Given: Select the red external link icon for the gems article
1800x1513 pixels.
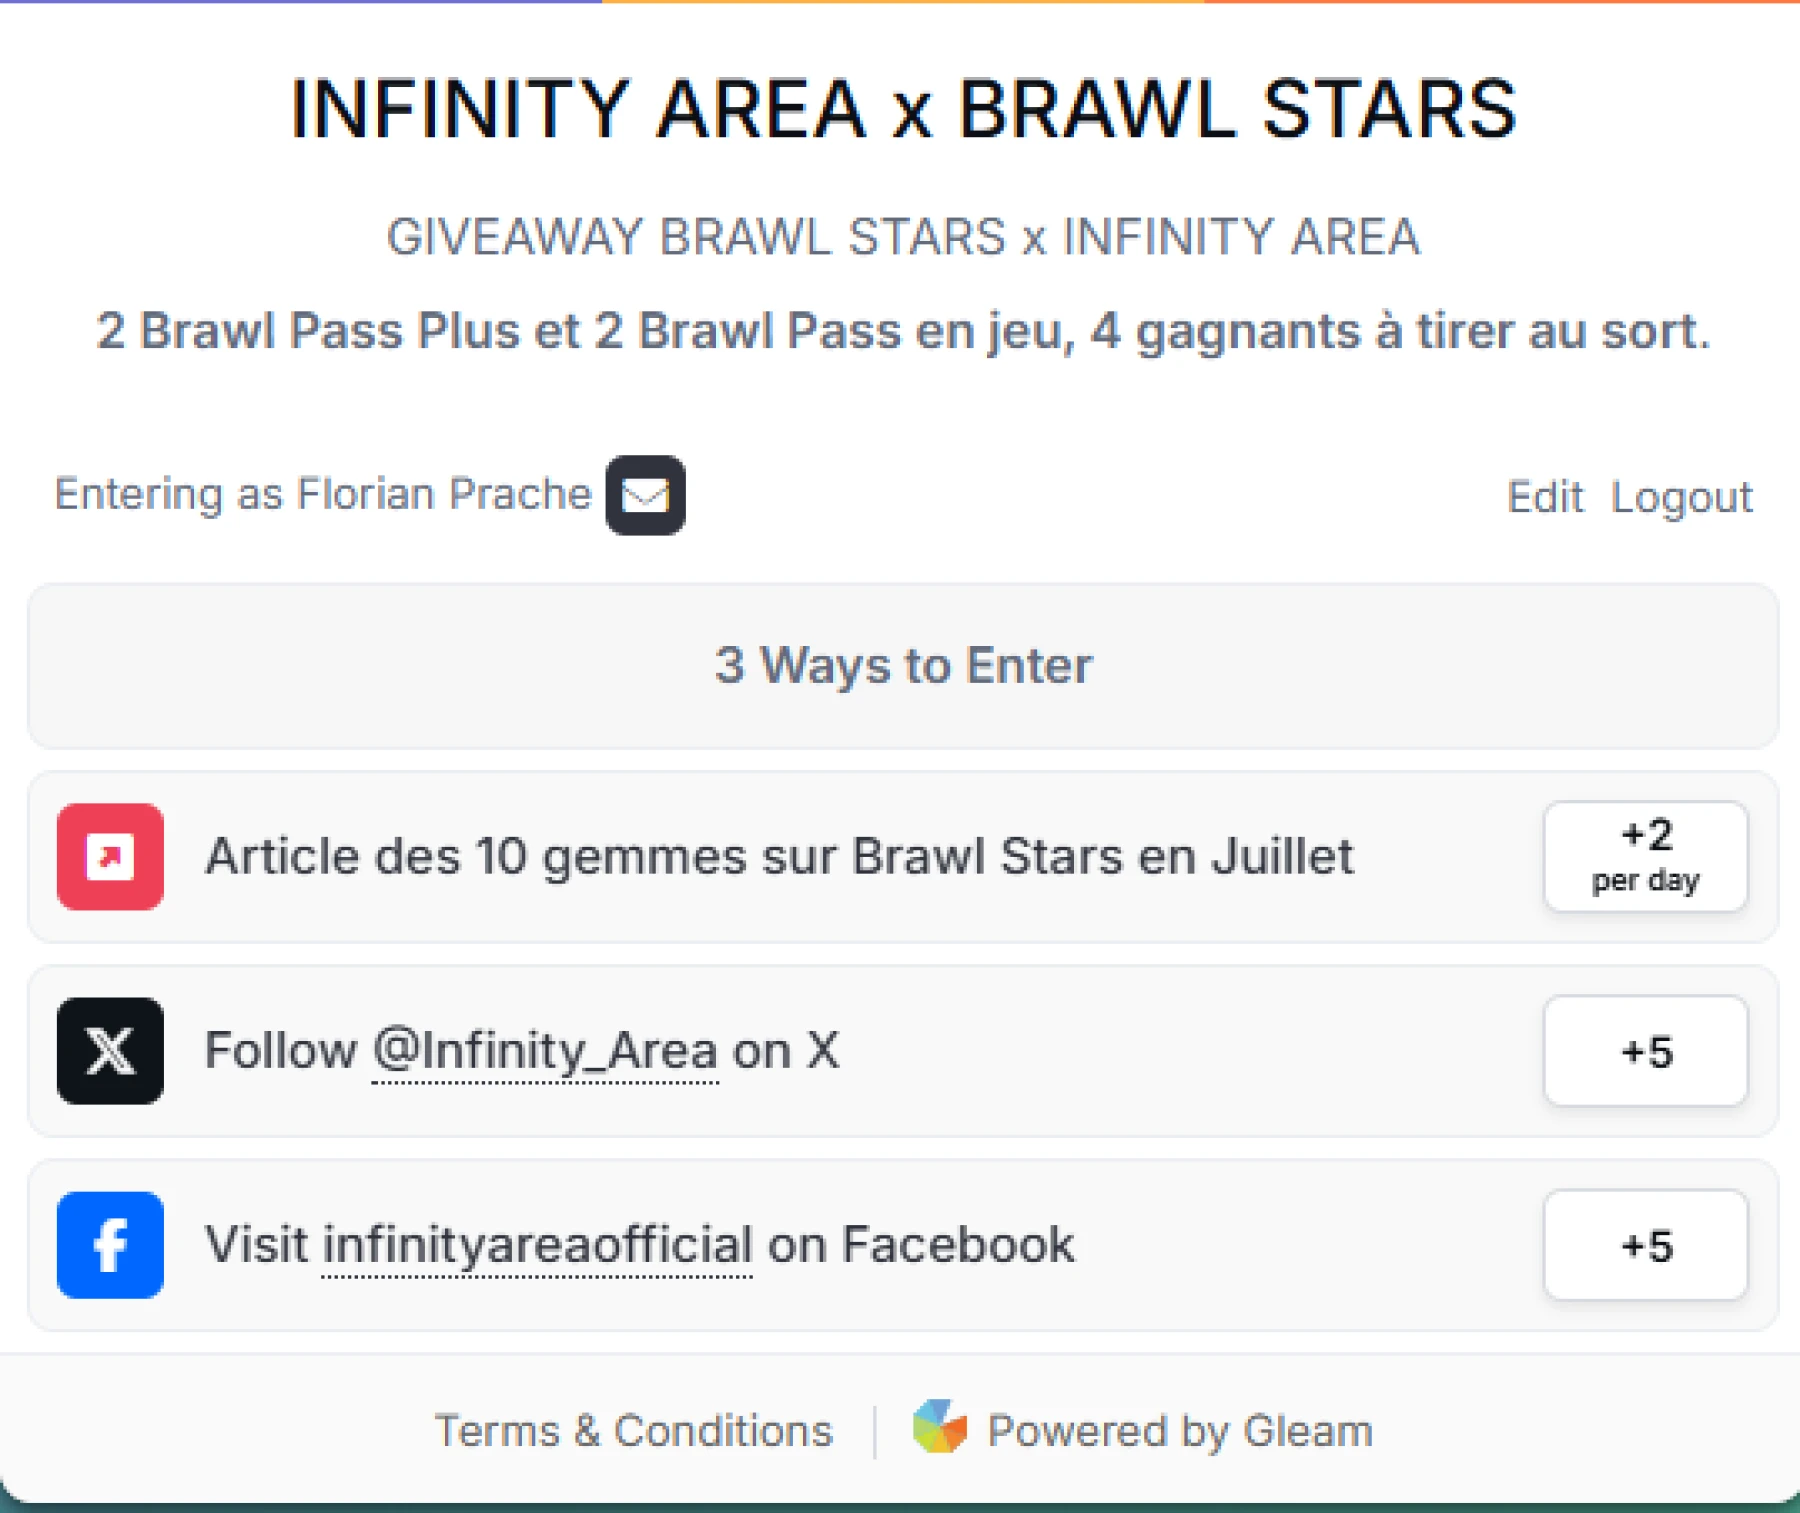Looking at the screenshot, I should pyautogui.click(x=110, y=857).
